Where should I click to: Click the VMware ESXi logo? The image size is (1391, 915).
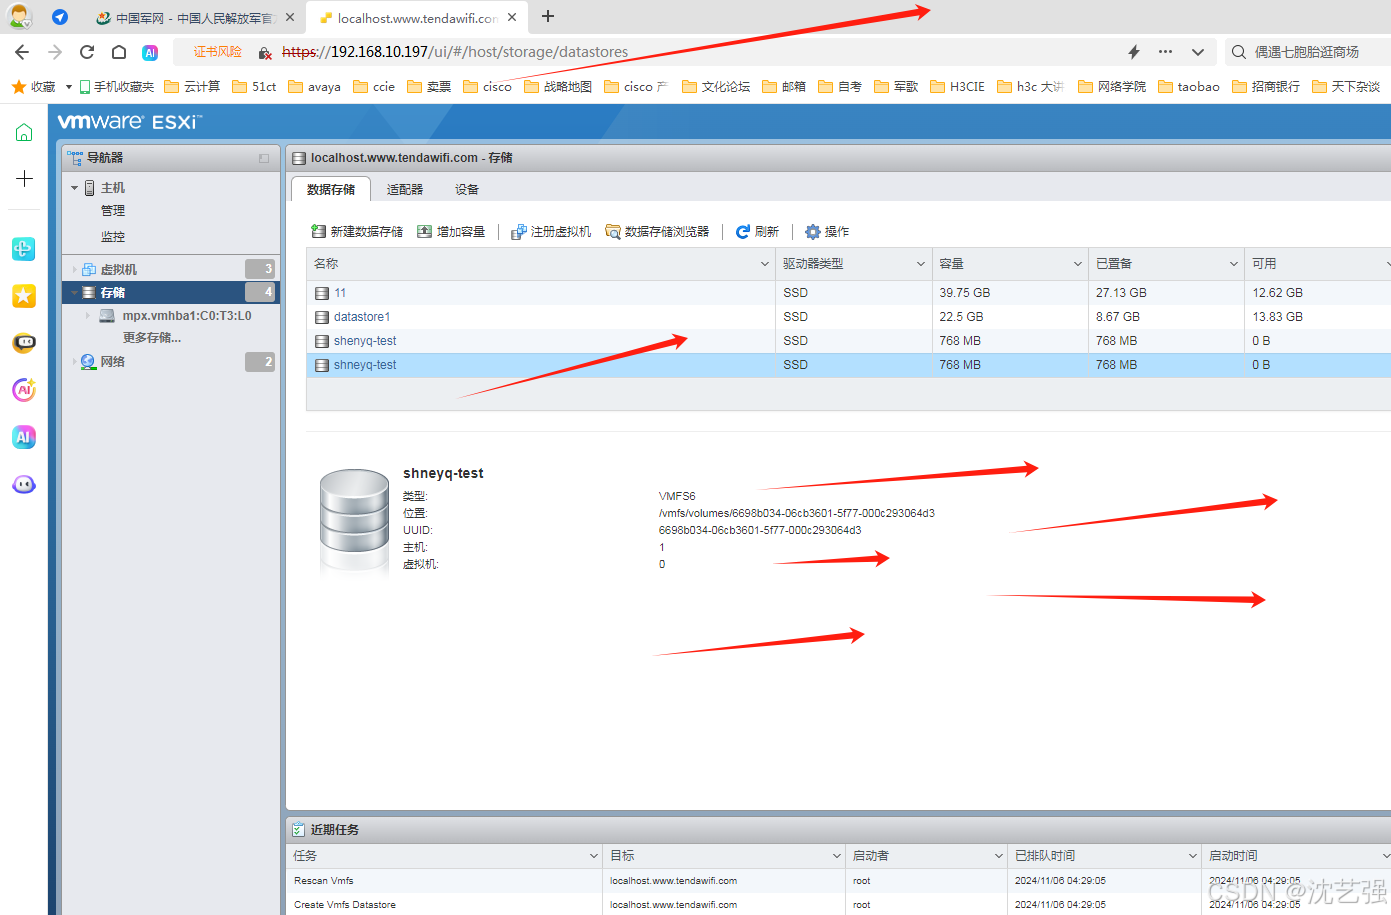point(130,122)
